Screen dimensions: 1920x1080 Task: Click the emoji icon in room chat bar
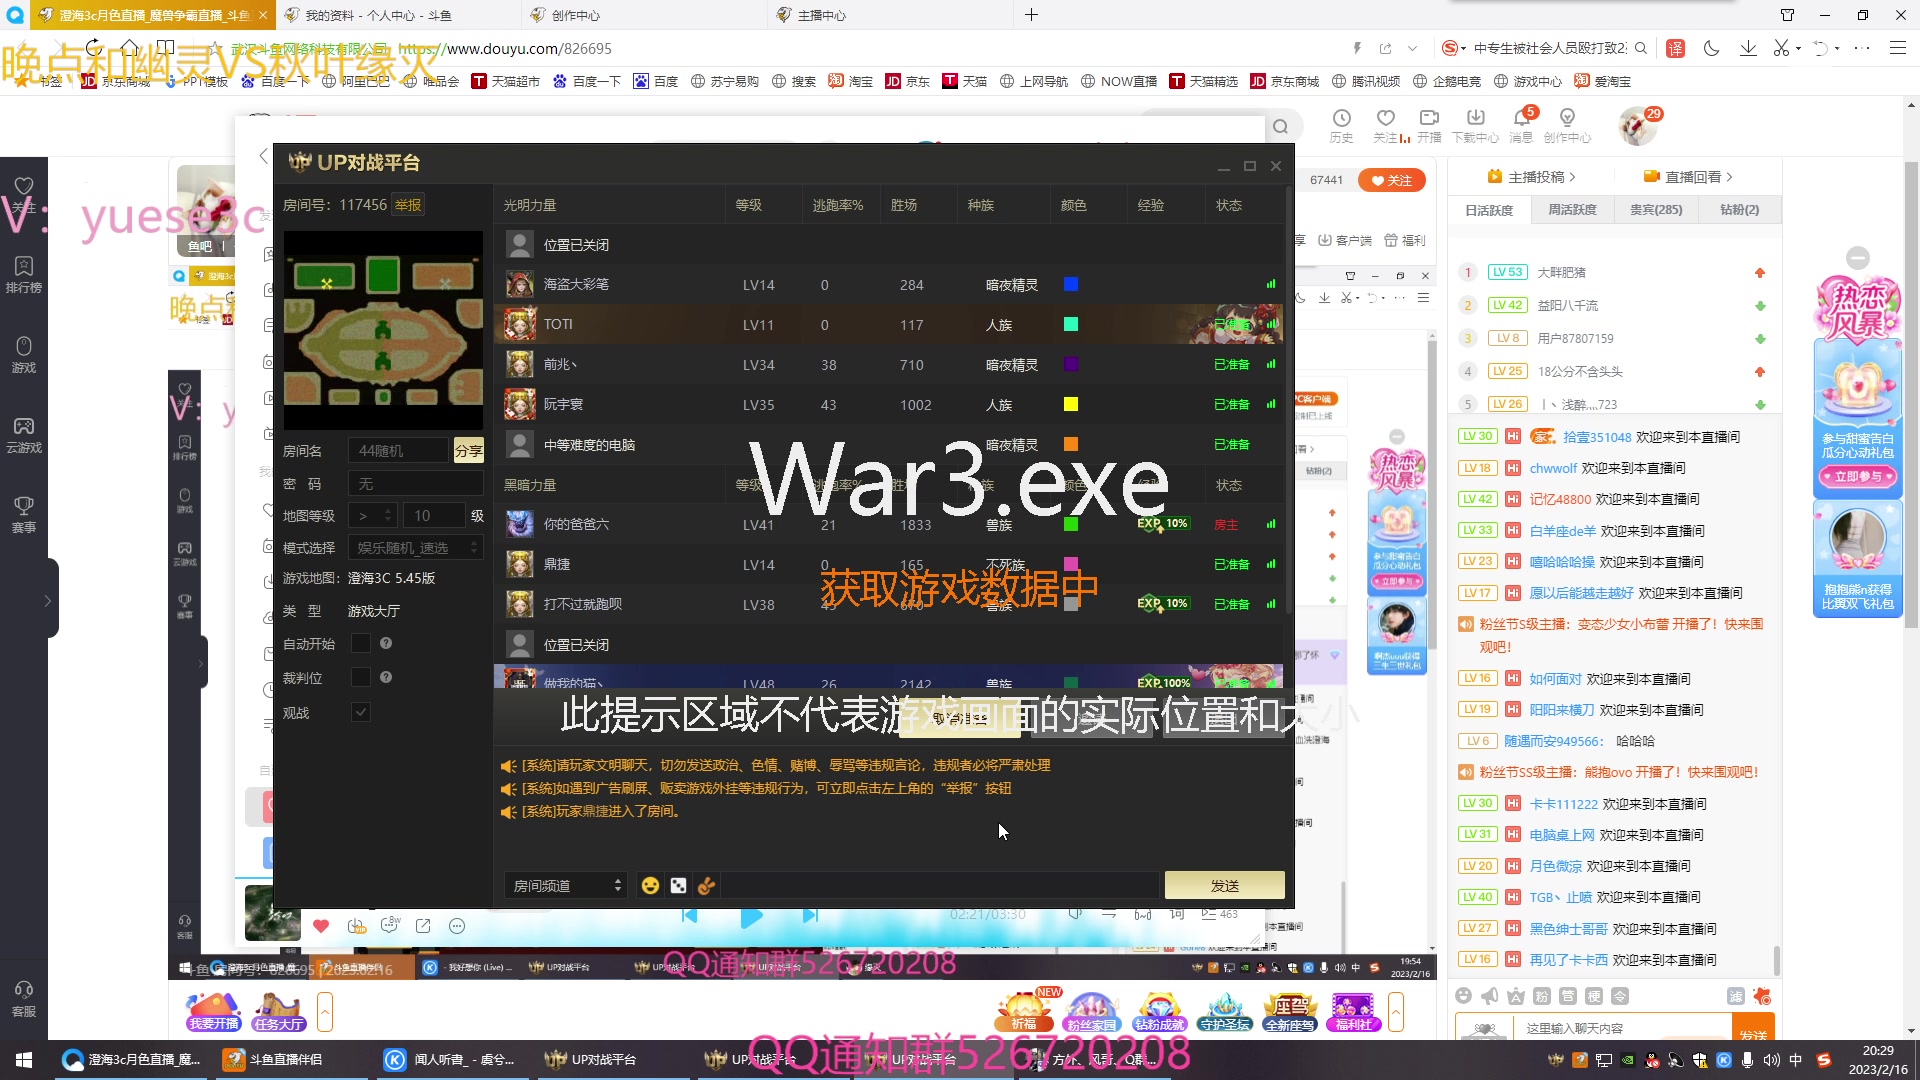coord(650,886)
